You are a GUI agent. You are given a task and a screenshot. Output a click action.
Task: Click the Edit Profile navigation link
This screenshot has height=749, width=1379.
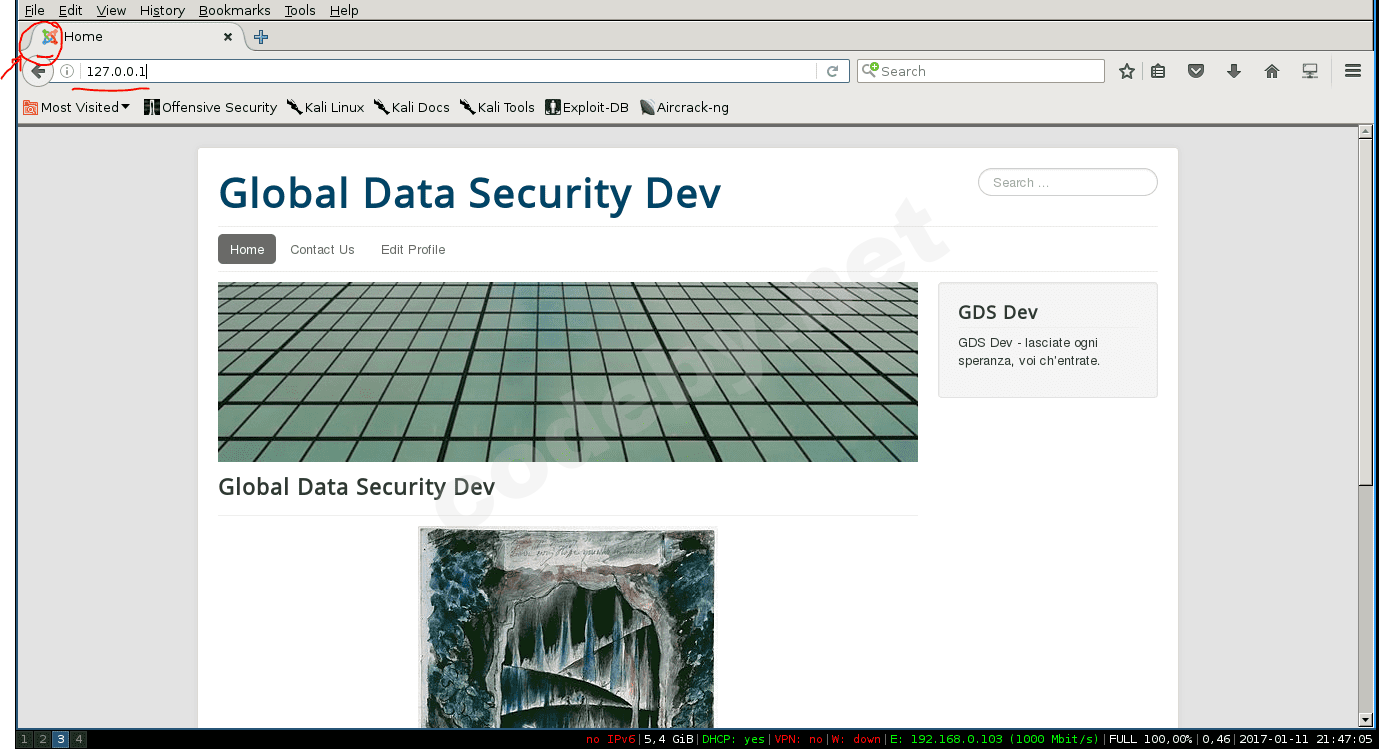pos(413,250)
